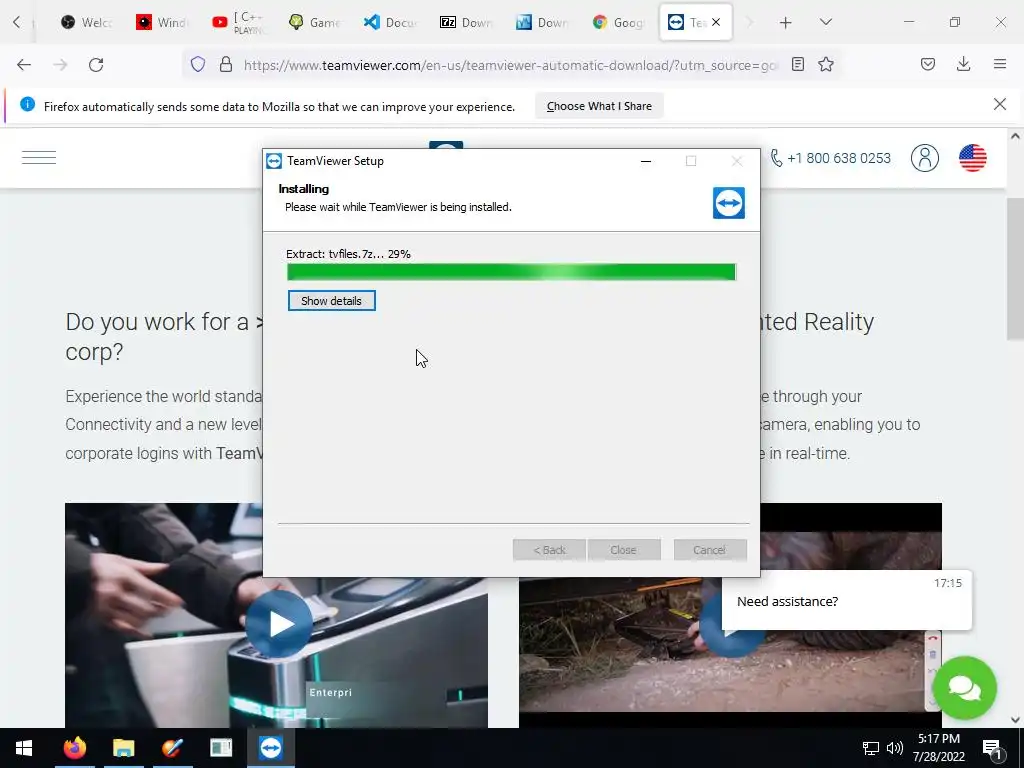Switch to the VS Code Documentation tab
The height and width of the screenshot is (768, 1024).
(390, 22)
